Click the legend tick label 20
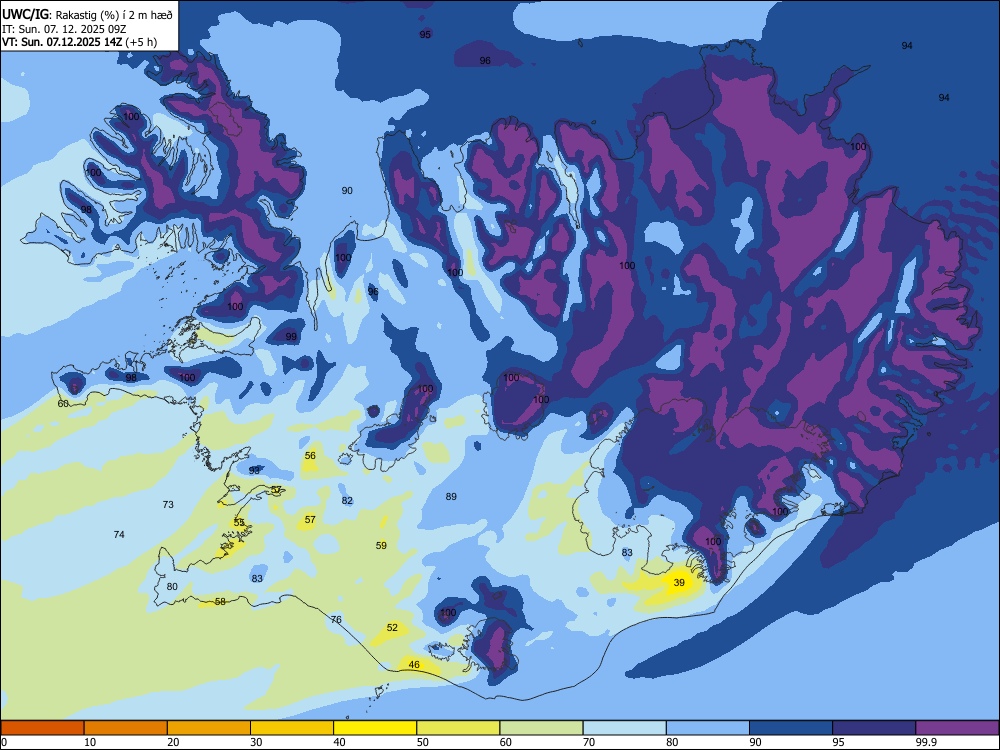 pos(173,742)
